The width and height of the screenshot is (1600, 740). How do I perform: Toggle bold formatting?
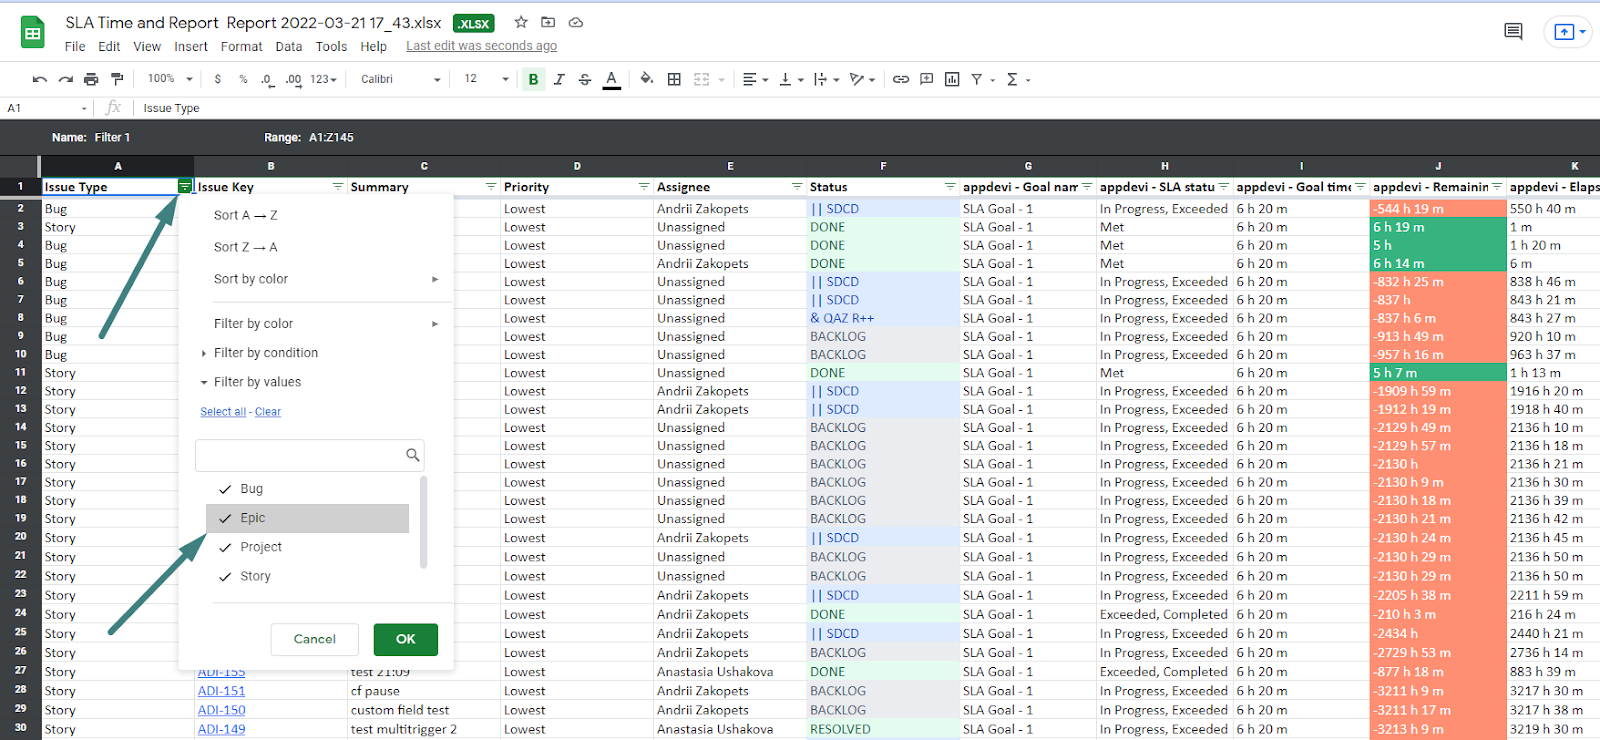533,79
